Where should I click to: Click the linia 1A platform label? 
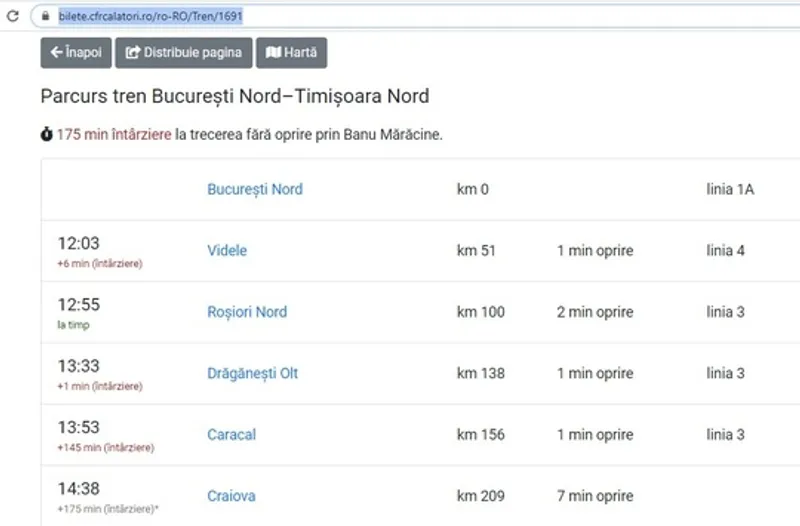[730, 189]
